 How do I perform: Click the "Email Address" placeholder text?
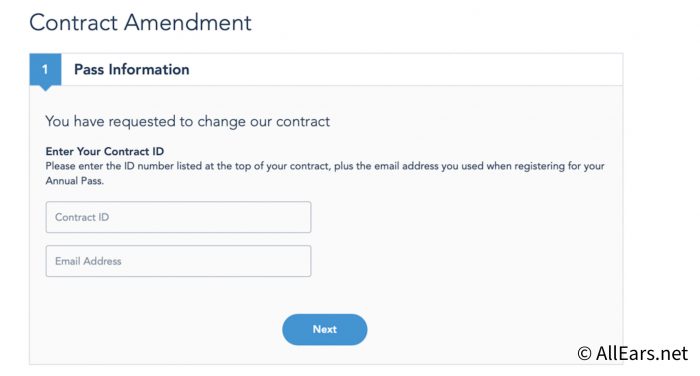[88, 261]
